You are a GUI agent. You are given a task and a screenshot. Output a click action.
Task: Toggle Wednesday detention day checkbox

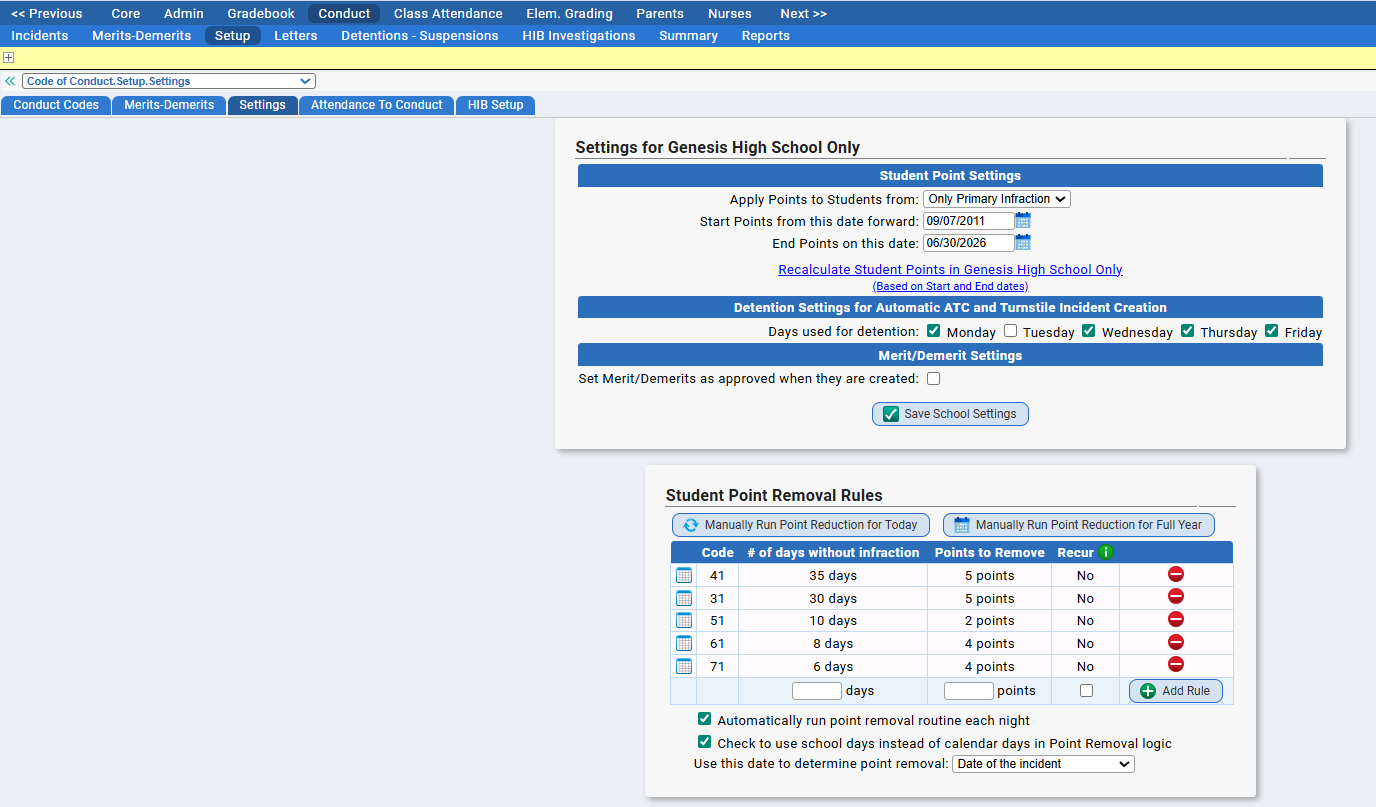pyautogui.click(x=1088, y=331)
